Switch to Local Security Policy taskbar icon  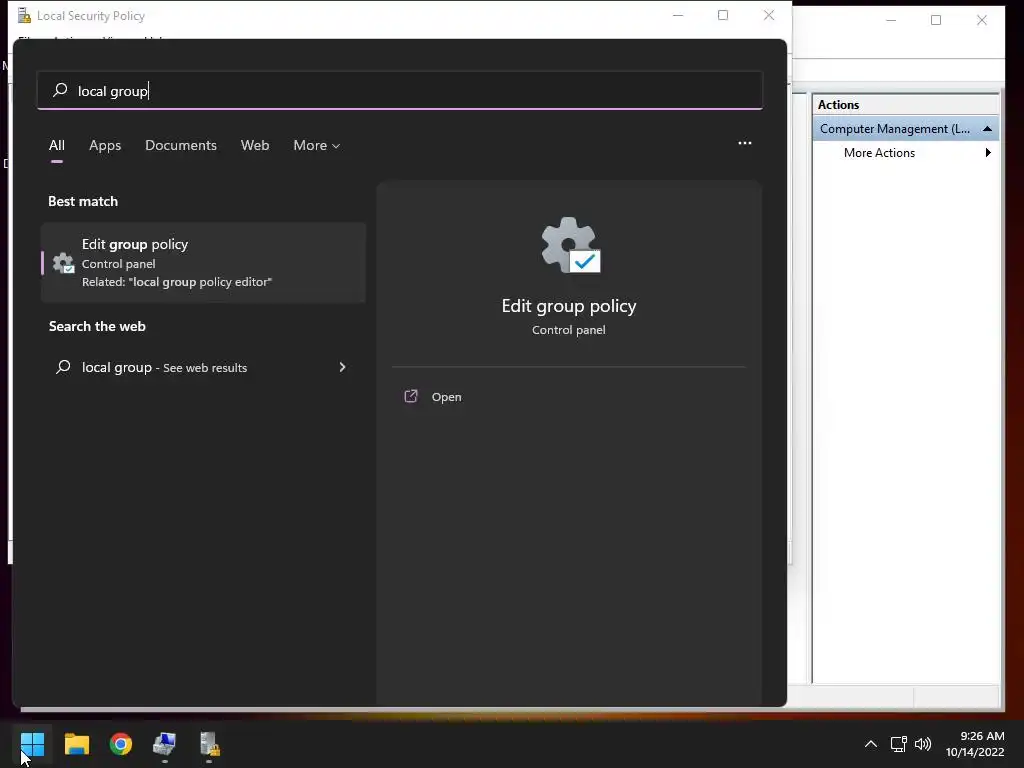(x=209, y=744)
